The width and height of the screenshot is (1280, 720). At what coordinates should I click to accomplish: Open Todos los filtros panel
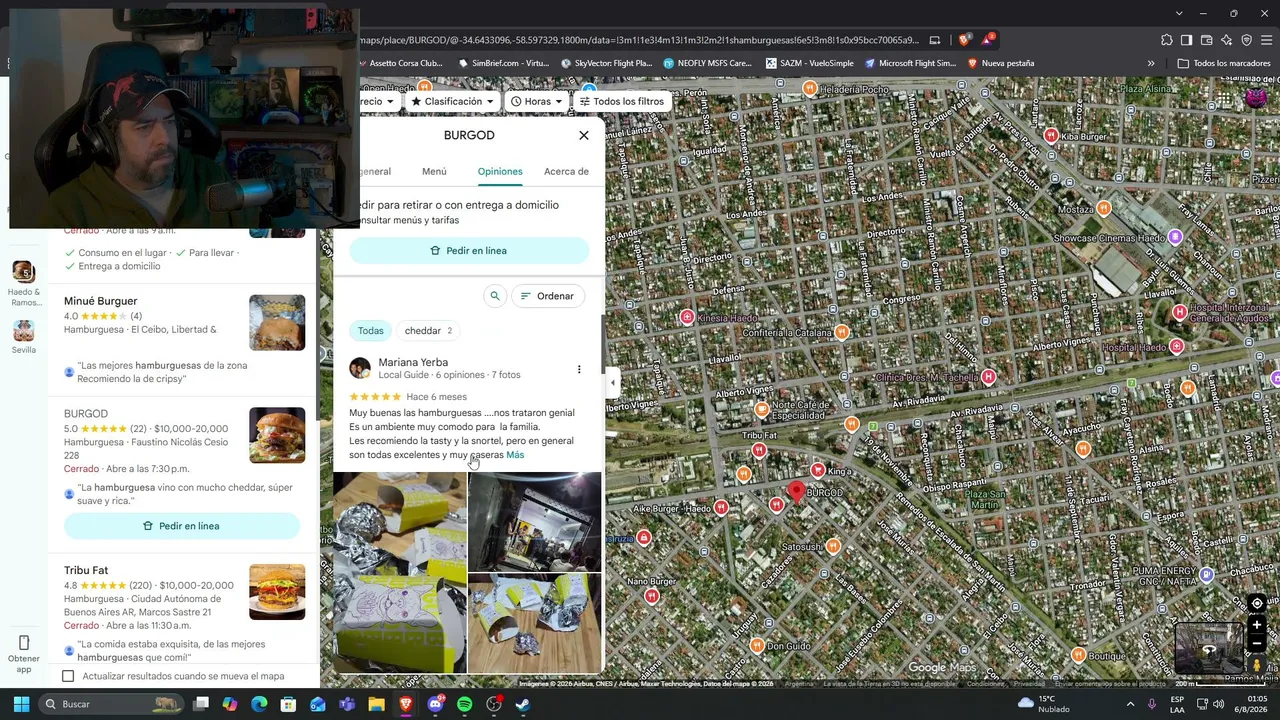[621, 101]
